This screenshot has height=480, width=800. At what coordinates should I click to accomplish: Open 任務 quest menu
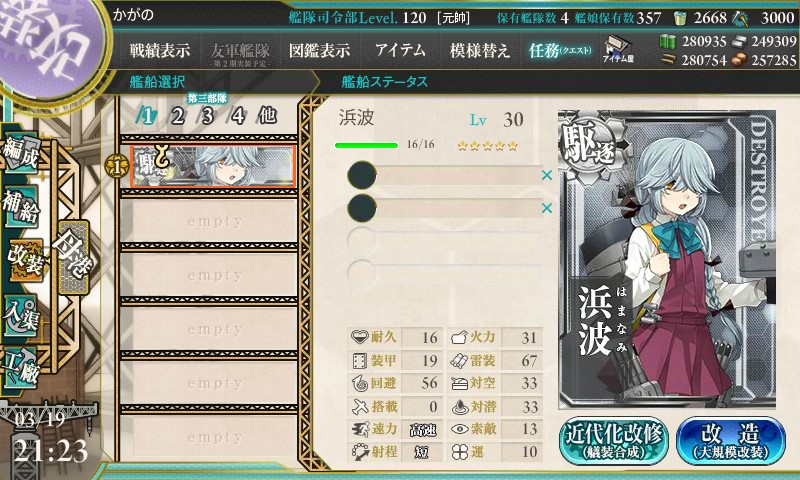(560, 50)
